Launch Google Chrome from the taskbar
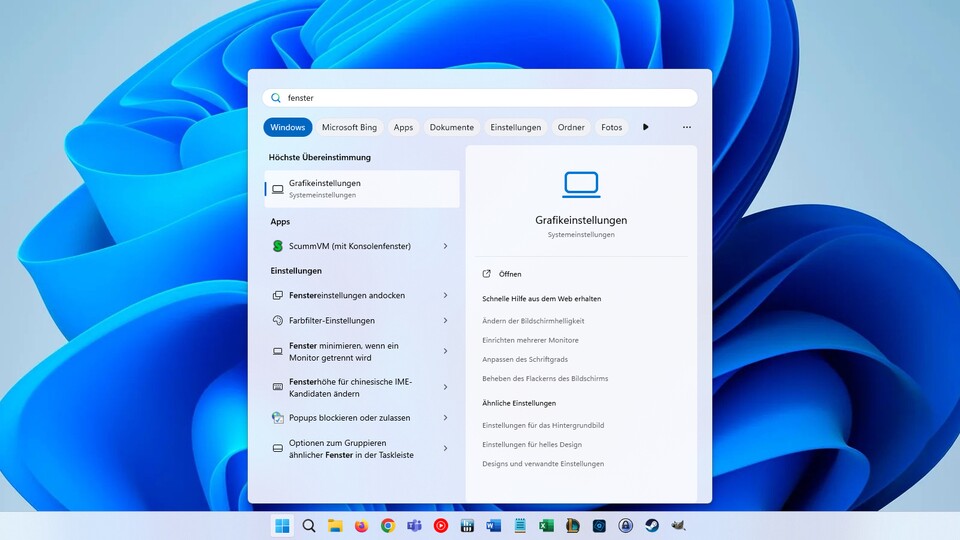This screenshot has width=960, height=540. pos(388,526)
